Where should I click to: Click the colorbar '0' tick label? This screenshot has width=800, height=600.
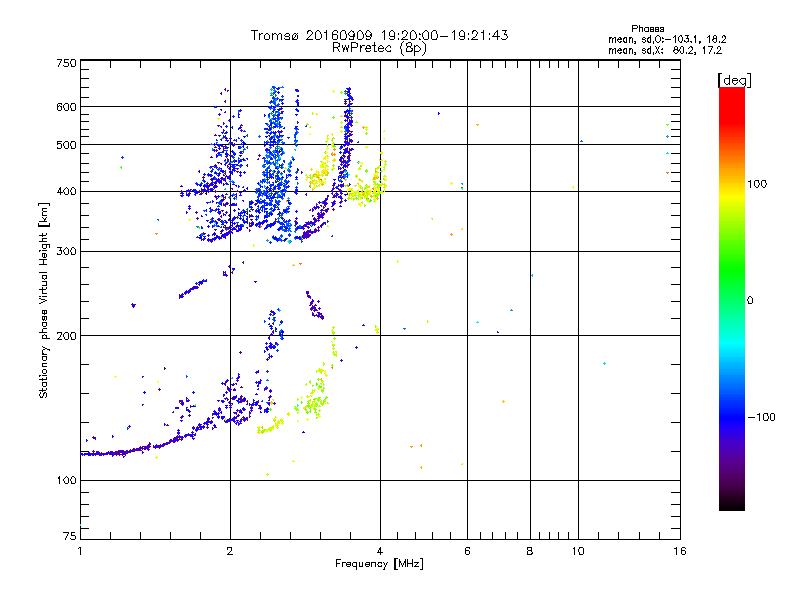tap(750, 301)
